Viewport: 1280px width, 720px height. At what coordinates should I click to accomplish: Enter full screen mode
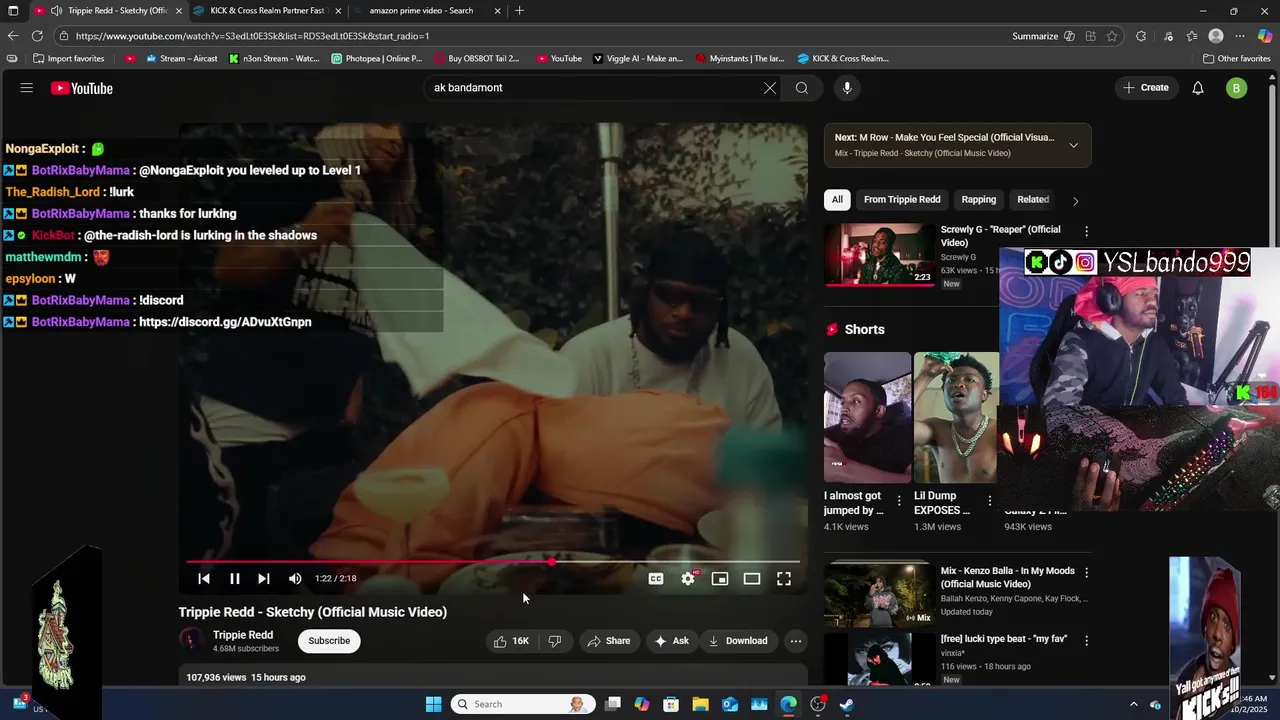click(784, 578)
